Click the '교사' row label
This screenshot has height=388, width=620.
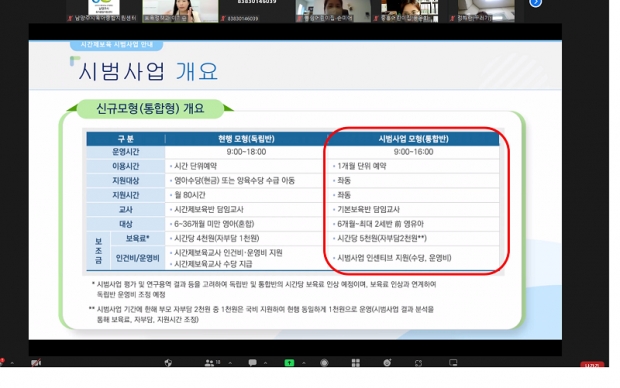pos(126,210)
